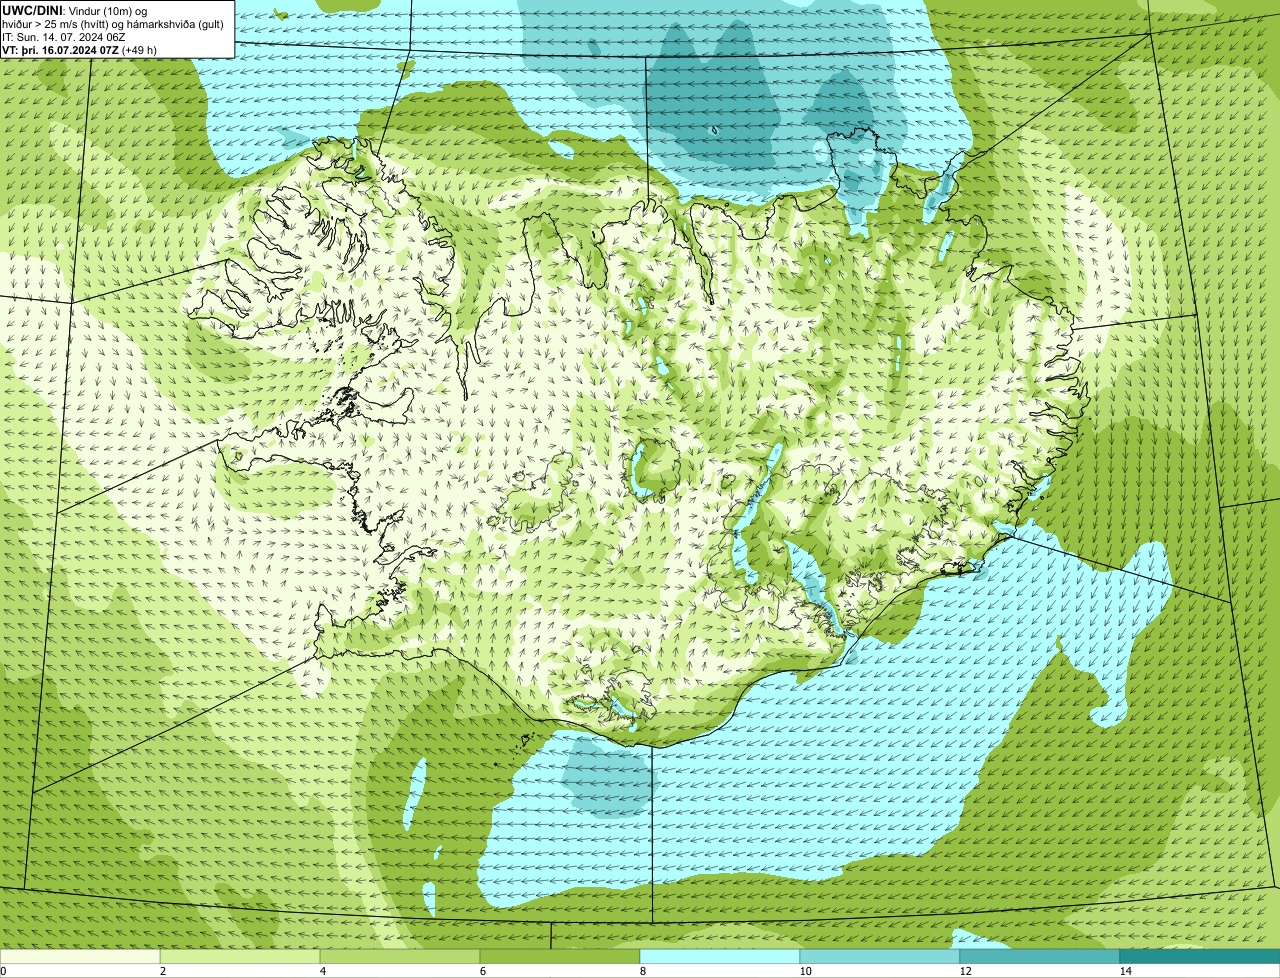Viewport: 1280px width, 978px height.
Task: Click the '6' label on the color scale
Action: pyautogui.click(x=481, y=971)
